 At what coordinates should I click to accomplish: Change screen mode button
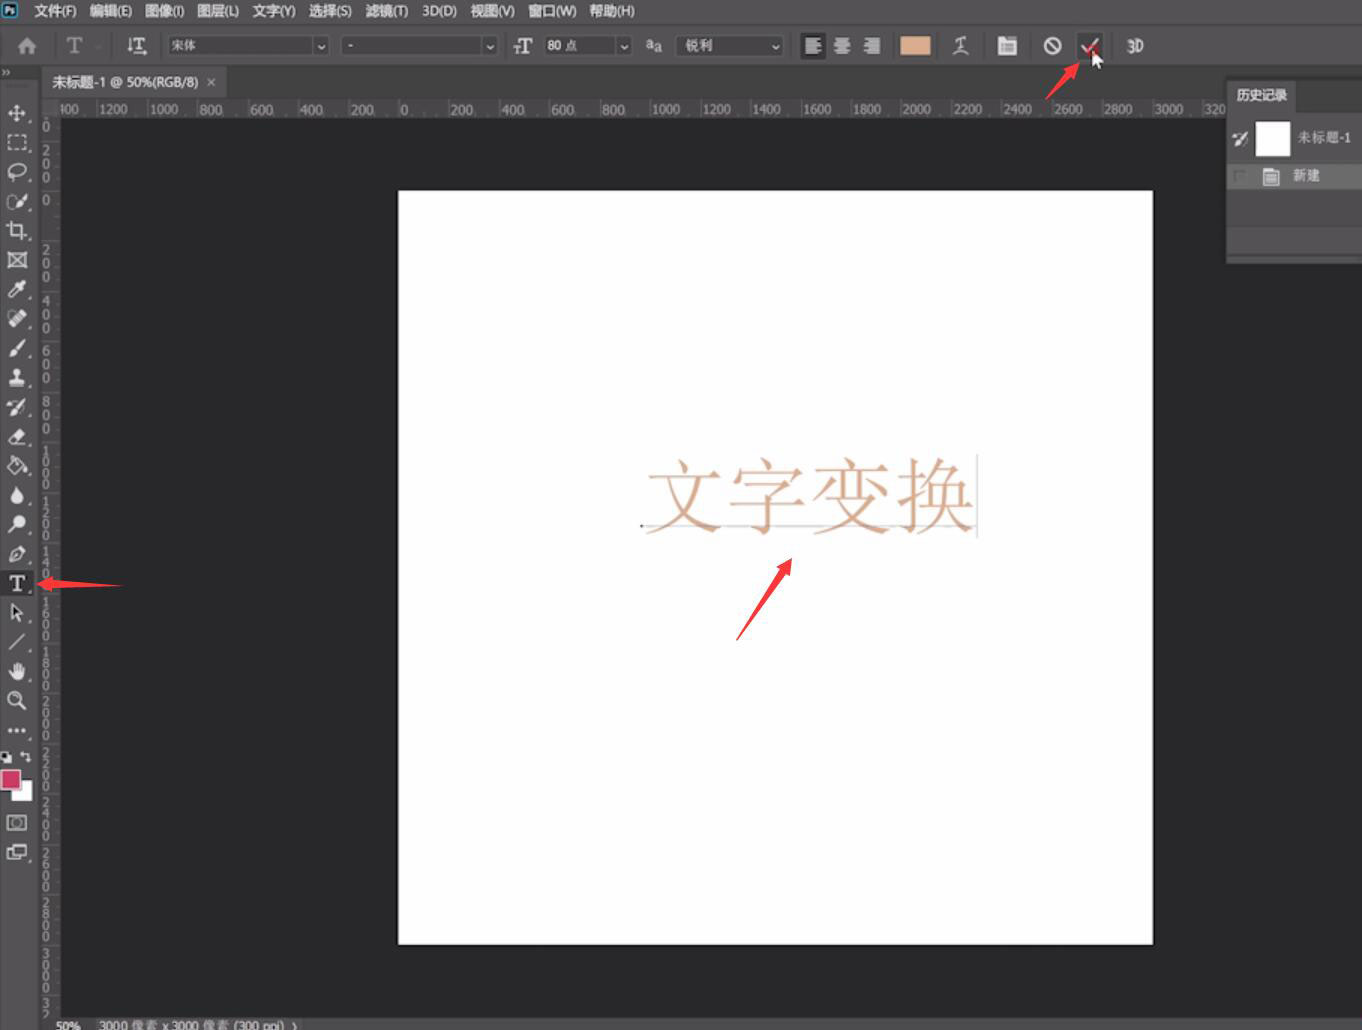click(17, 852)
